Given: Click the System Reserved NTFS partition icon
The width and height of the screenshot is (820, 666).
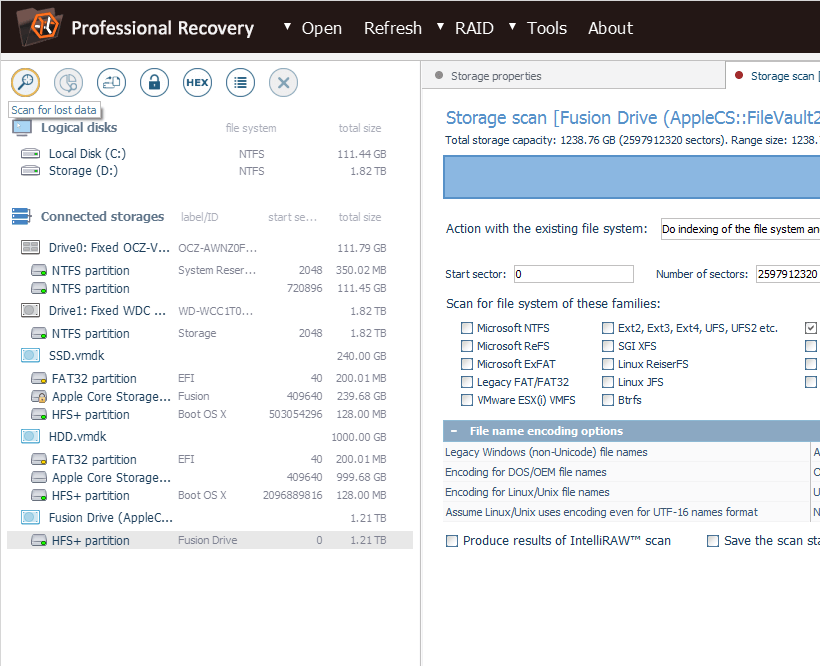Looking at the screenshot, I should click(x=39, y=270).
